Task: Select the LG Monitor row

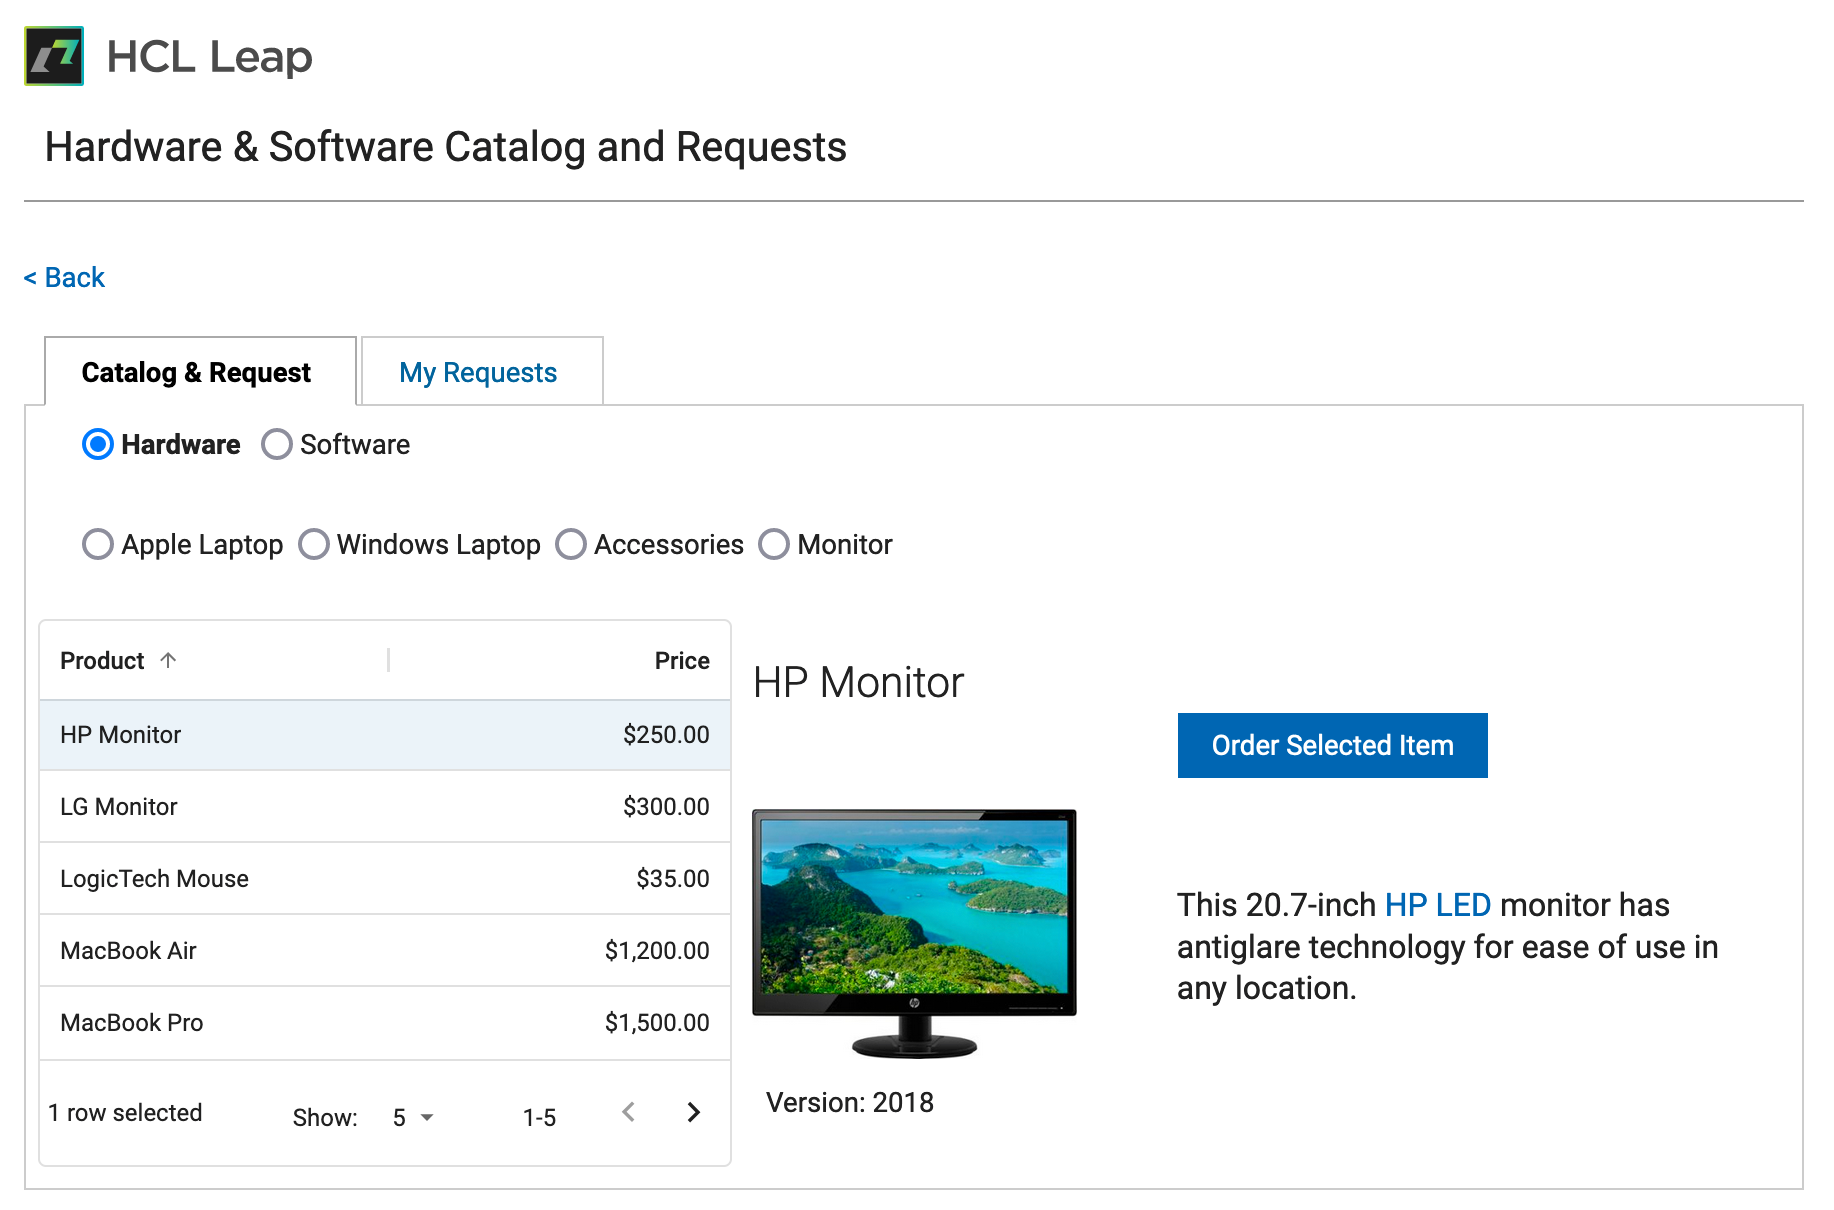Action: pos(385,807)
